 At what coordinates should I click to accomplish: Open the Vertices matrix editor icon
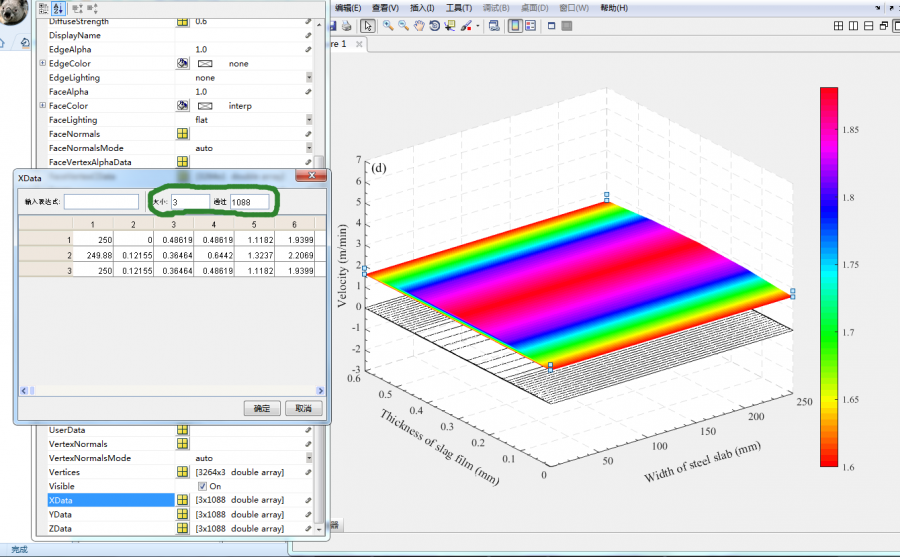[x=183, y=472]
